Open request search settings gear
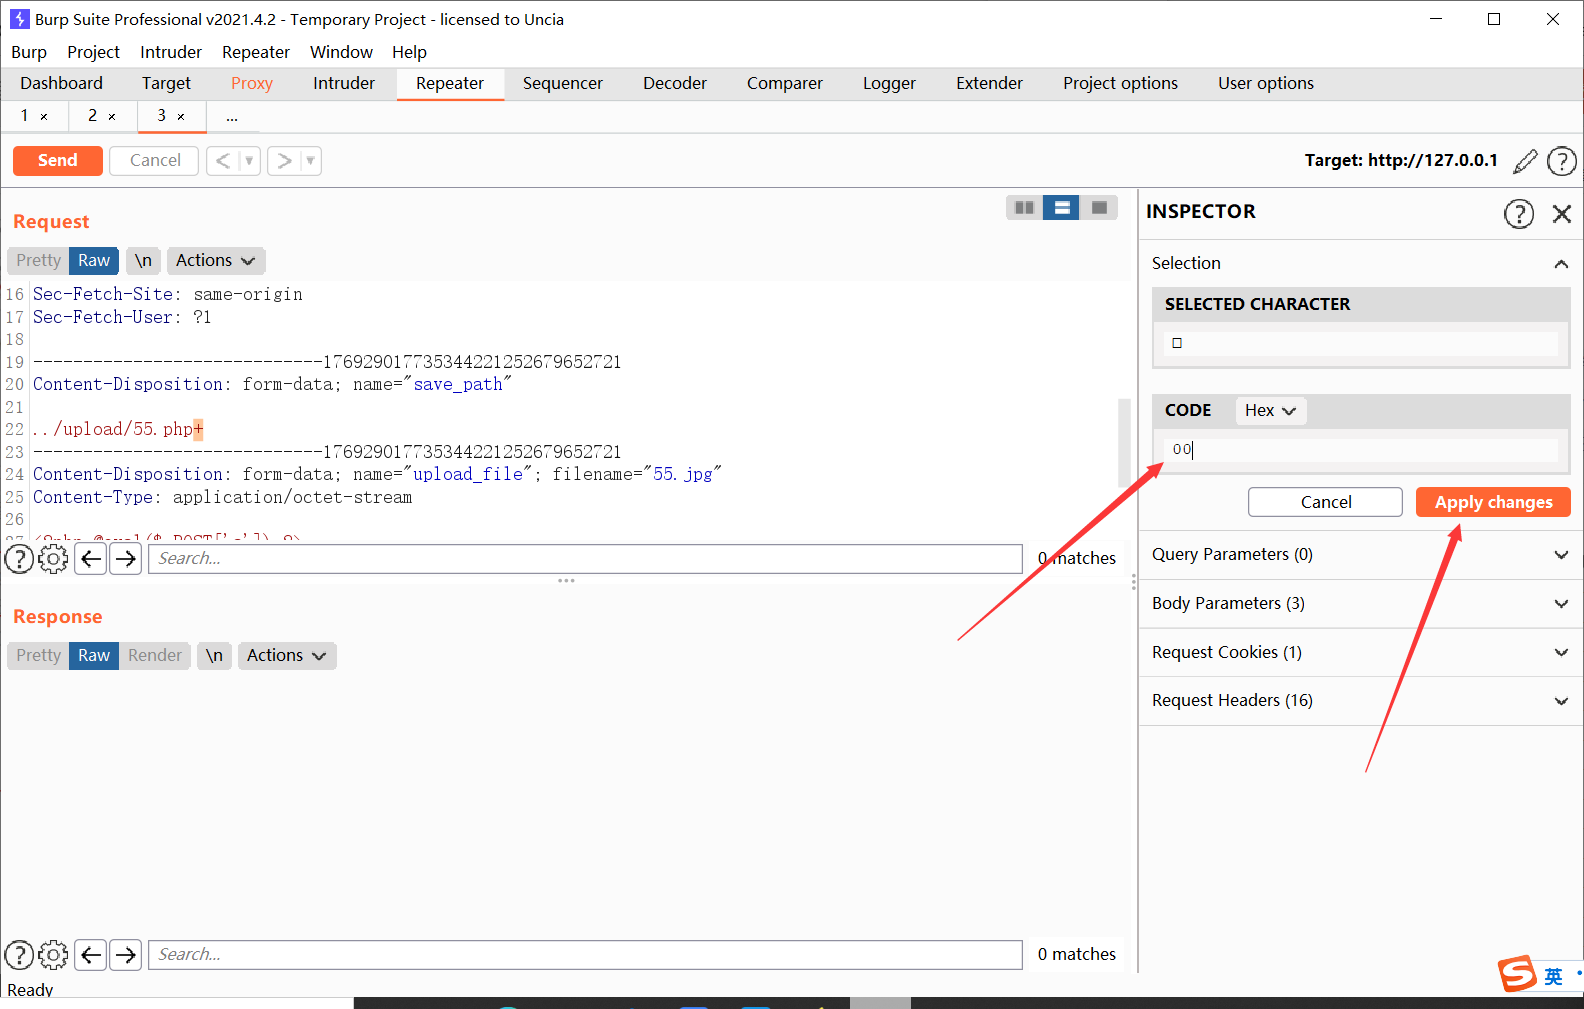Viewport: 1584px width, 1009px height. click(x=53, y=558)
